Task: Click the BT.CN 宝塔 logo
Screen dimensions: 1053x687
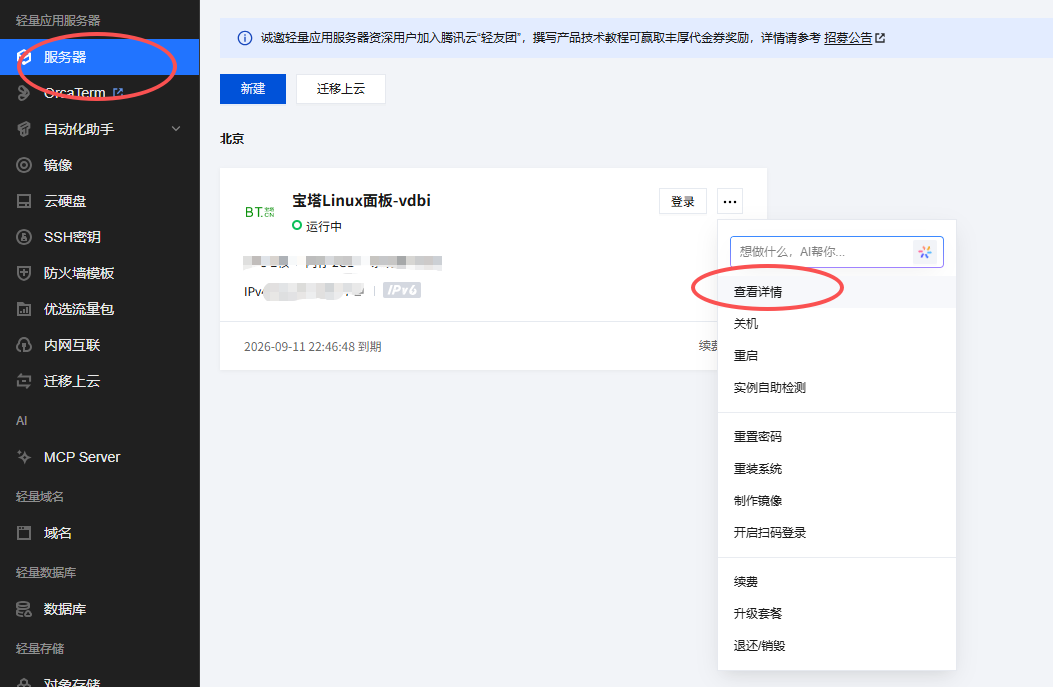Action: tap(259, 212)
